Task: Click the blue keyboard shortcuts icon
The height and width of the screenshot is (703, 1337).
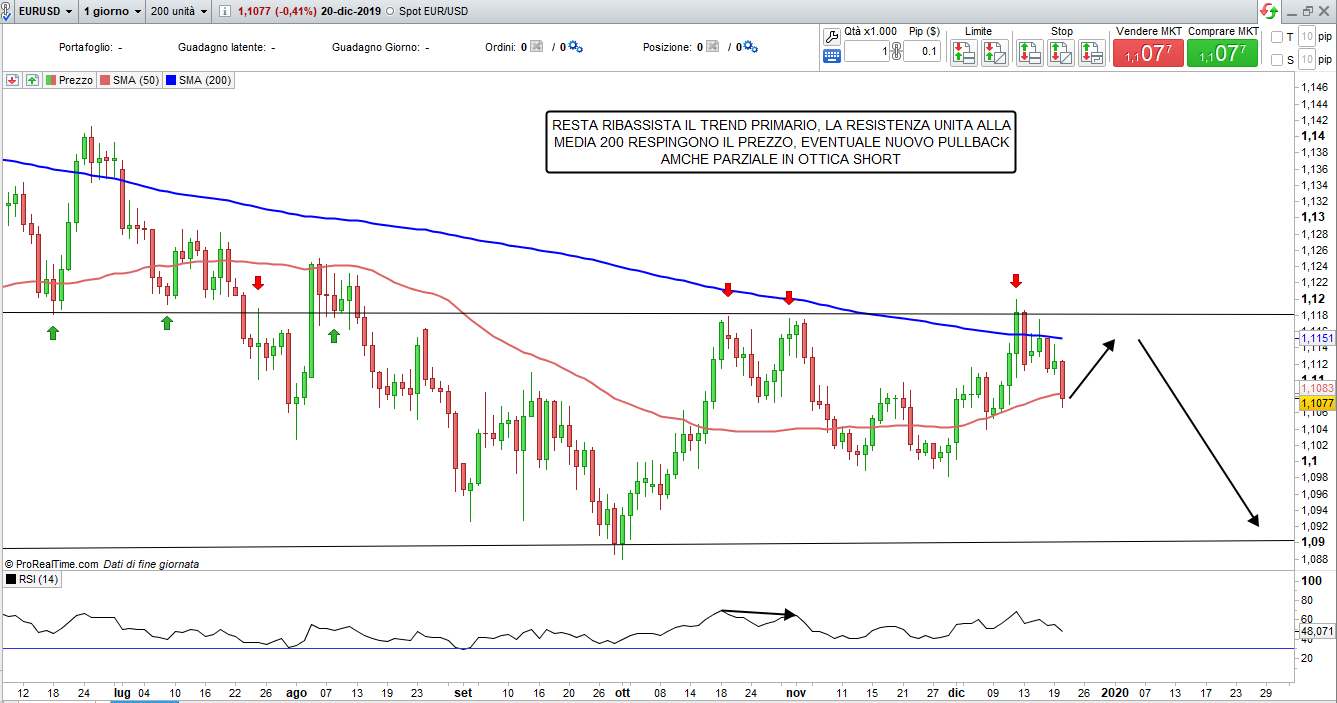Action: point(832,56)
